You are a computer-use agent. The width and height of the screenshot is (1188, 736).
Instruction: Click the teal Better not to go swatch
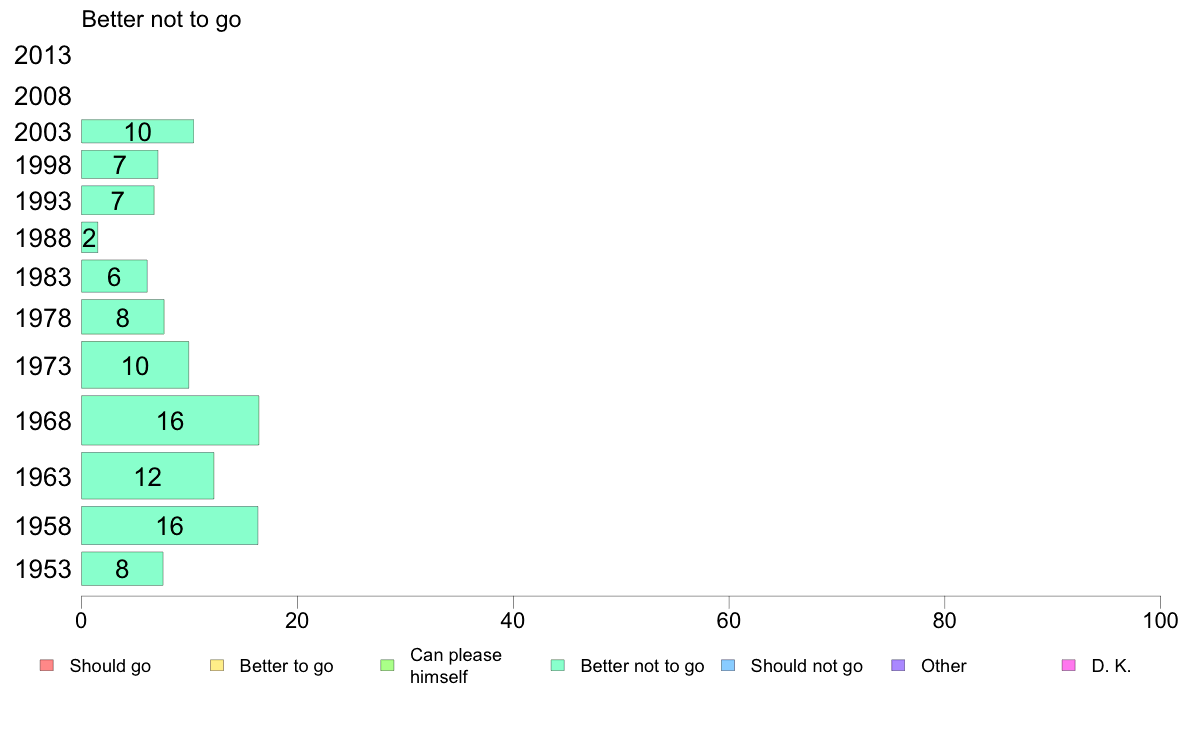click(x=558, y=666)
